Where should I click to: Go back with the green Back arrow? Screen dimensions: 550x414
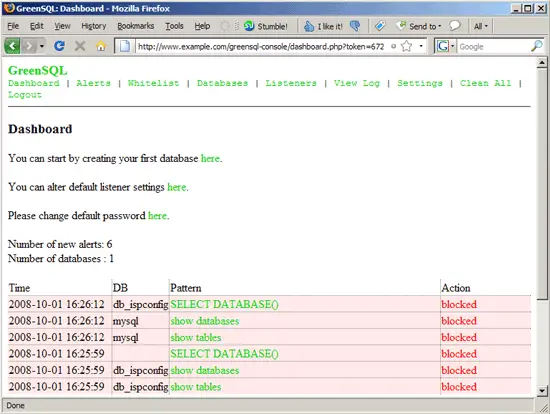tap(12, 46)
